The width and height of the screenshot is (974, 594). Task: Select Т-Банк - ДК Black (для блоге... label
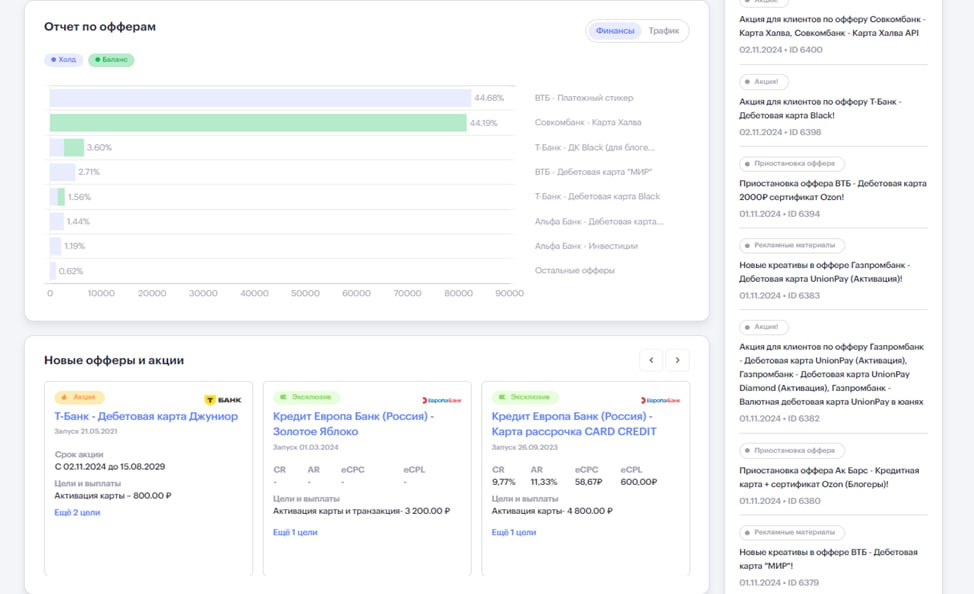point(594,147)
